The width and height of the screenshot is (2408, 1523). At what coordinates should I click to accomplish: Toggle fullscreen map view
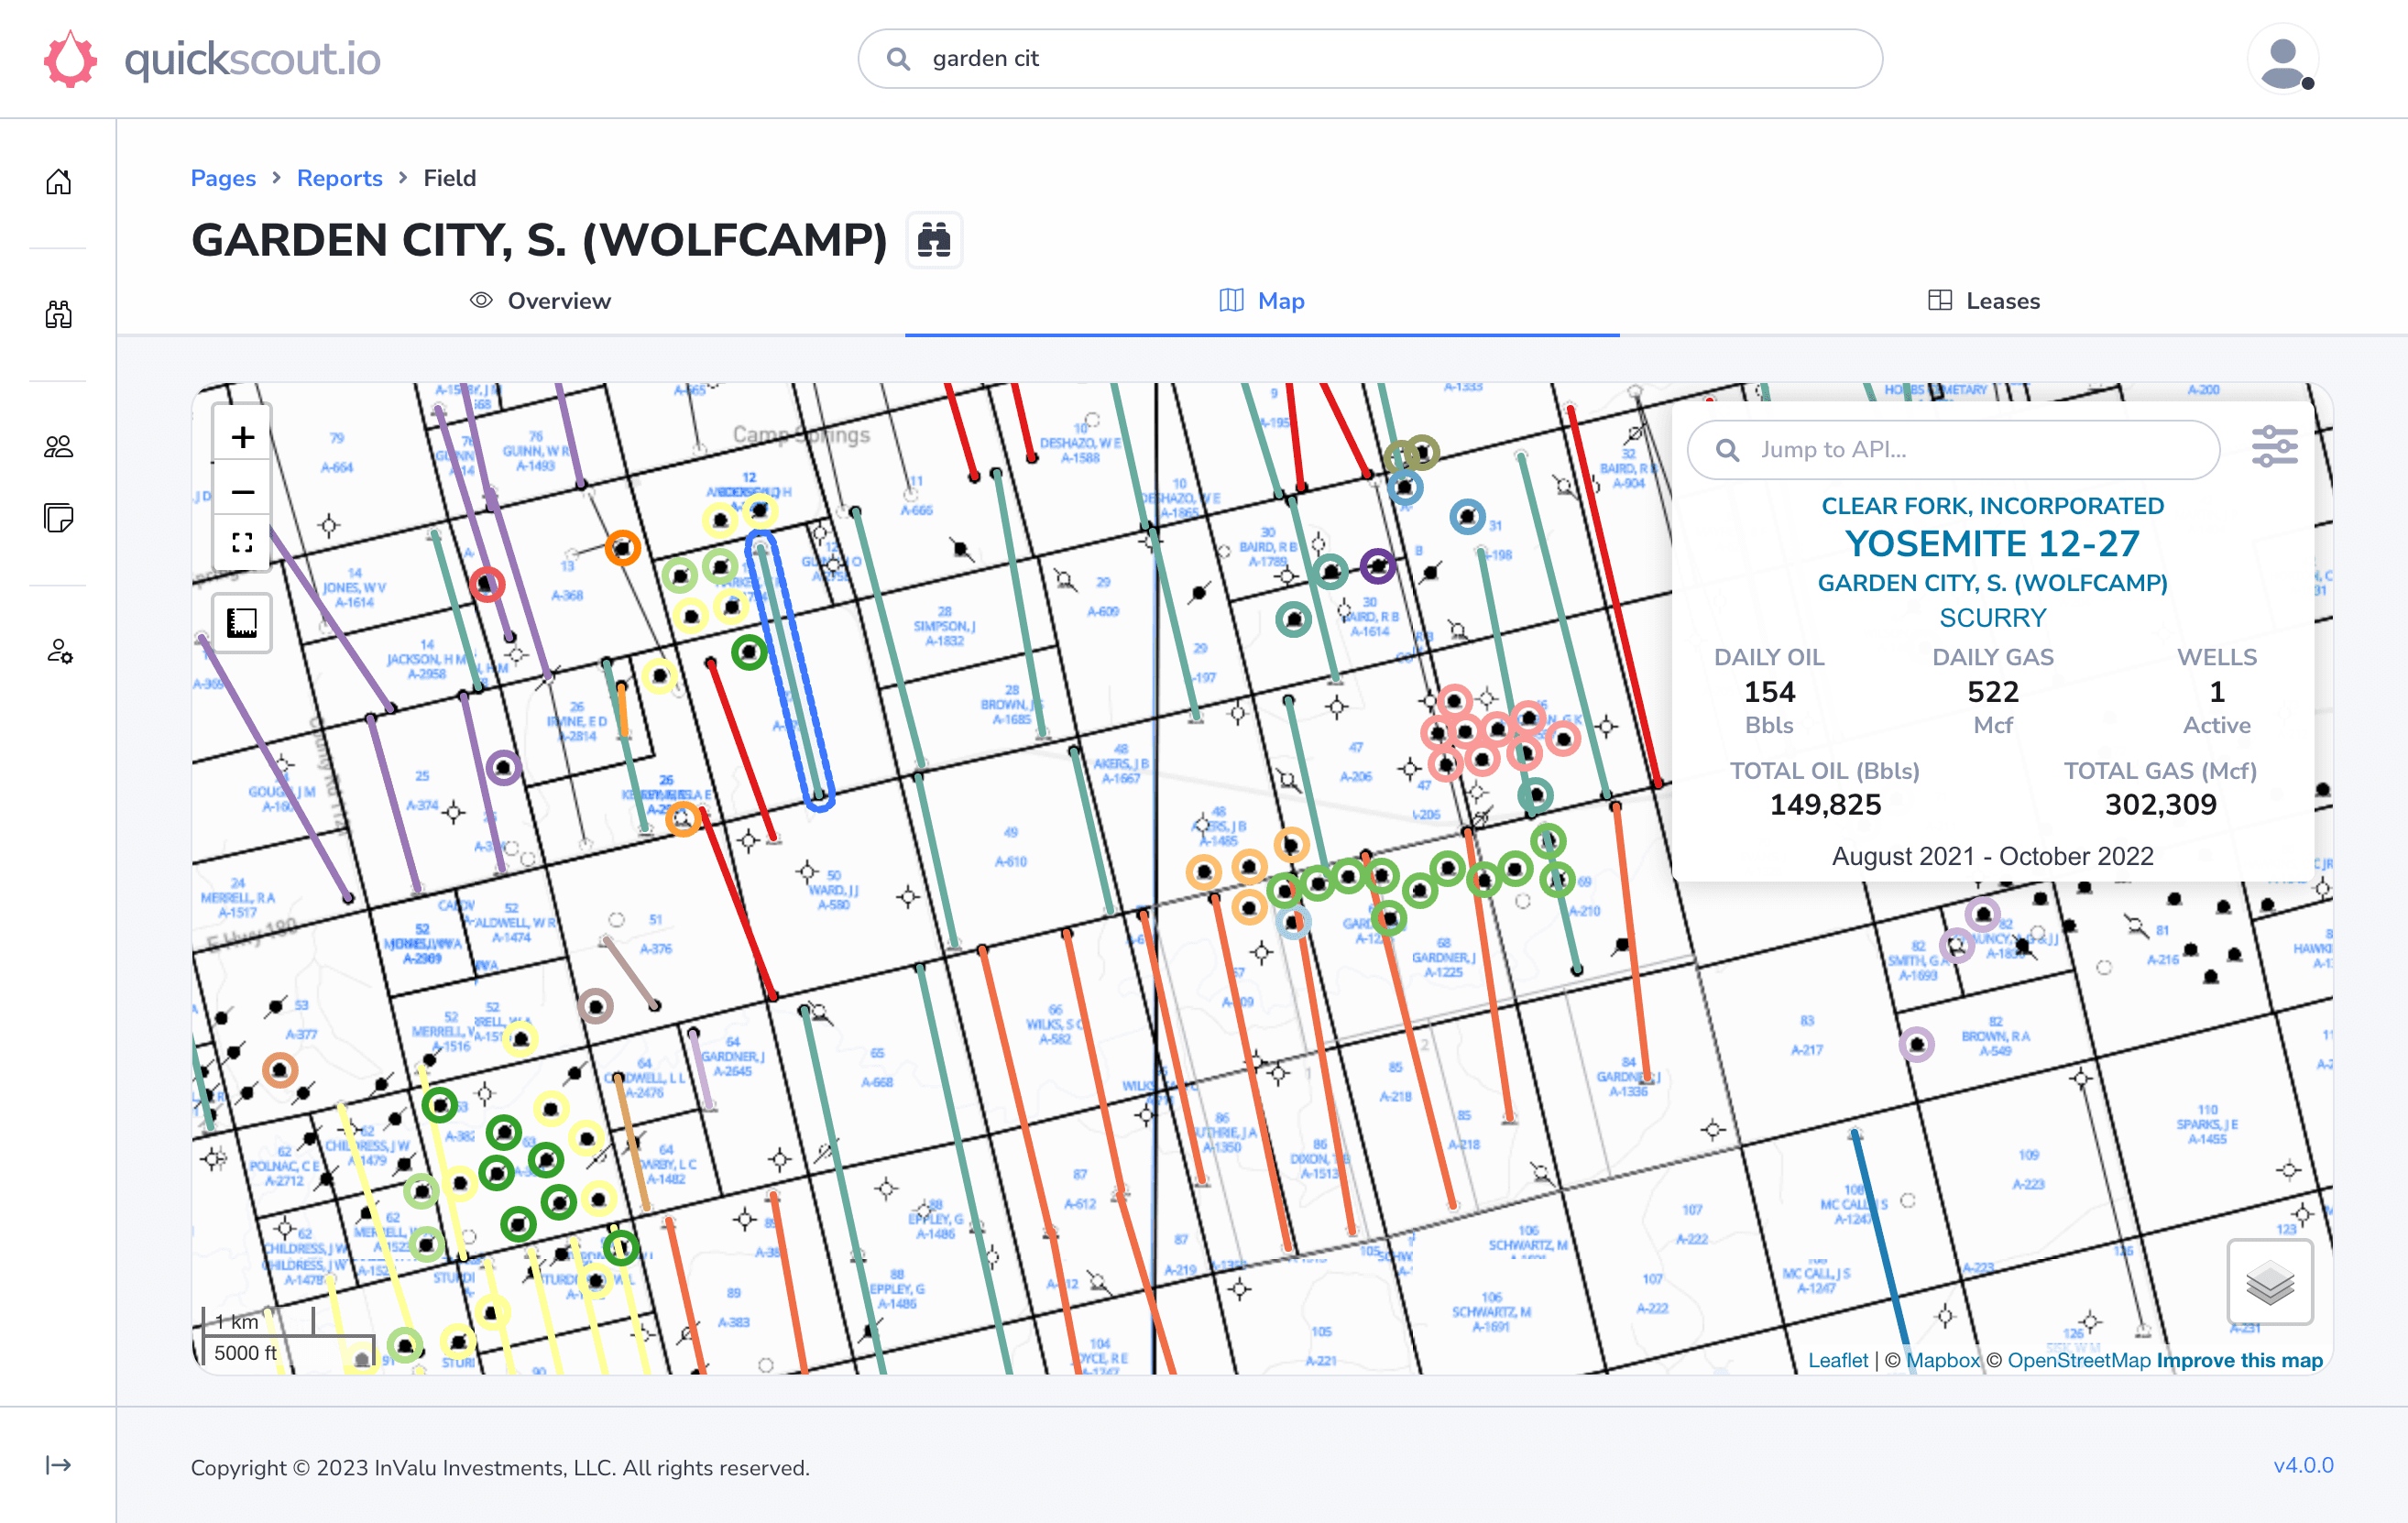coord(242,542)
